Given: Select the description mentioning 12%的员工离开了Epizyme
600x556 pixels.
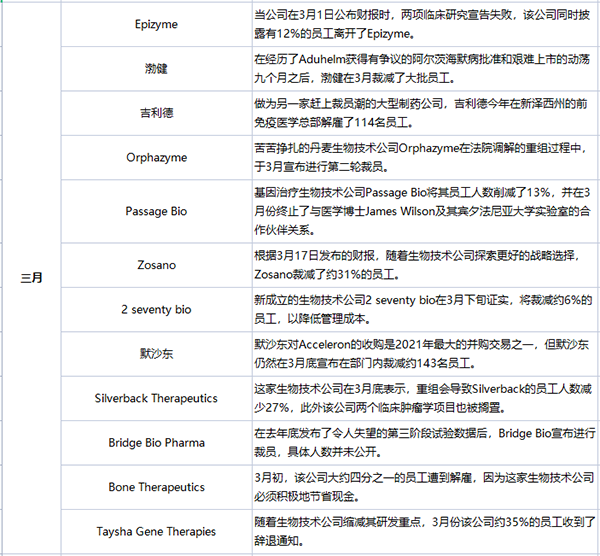Looking at the screenshot, I should [426, 24].
